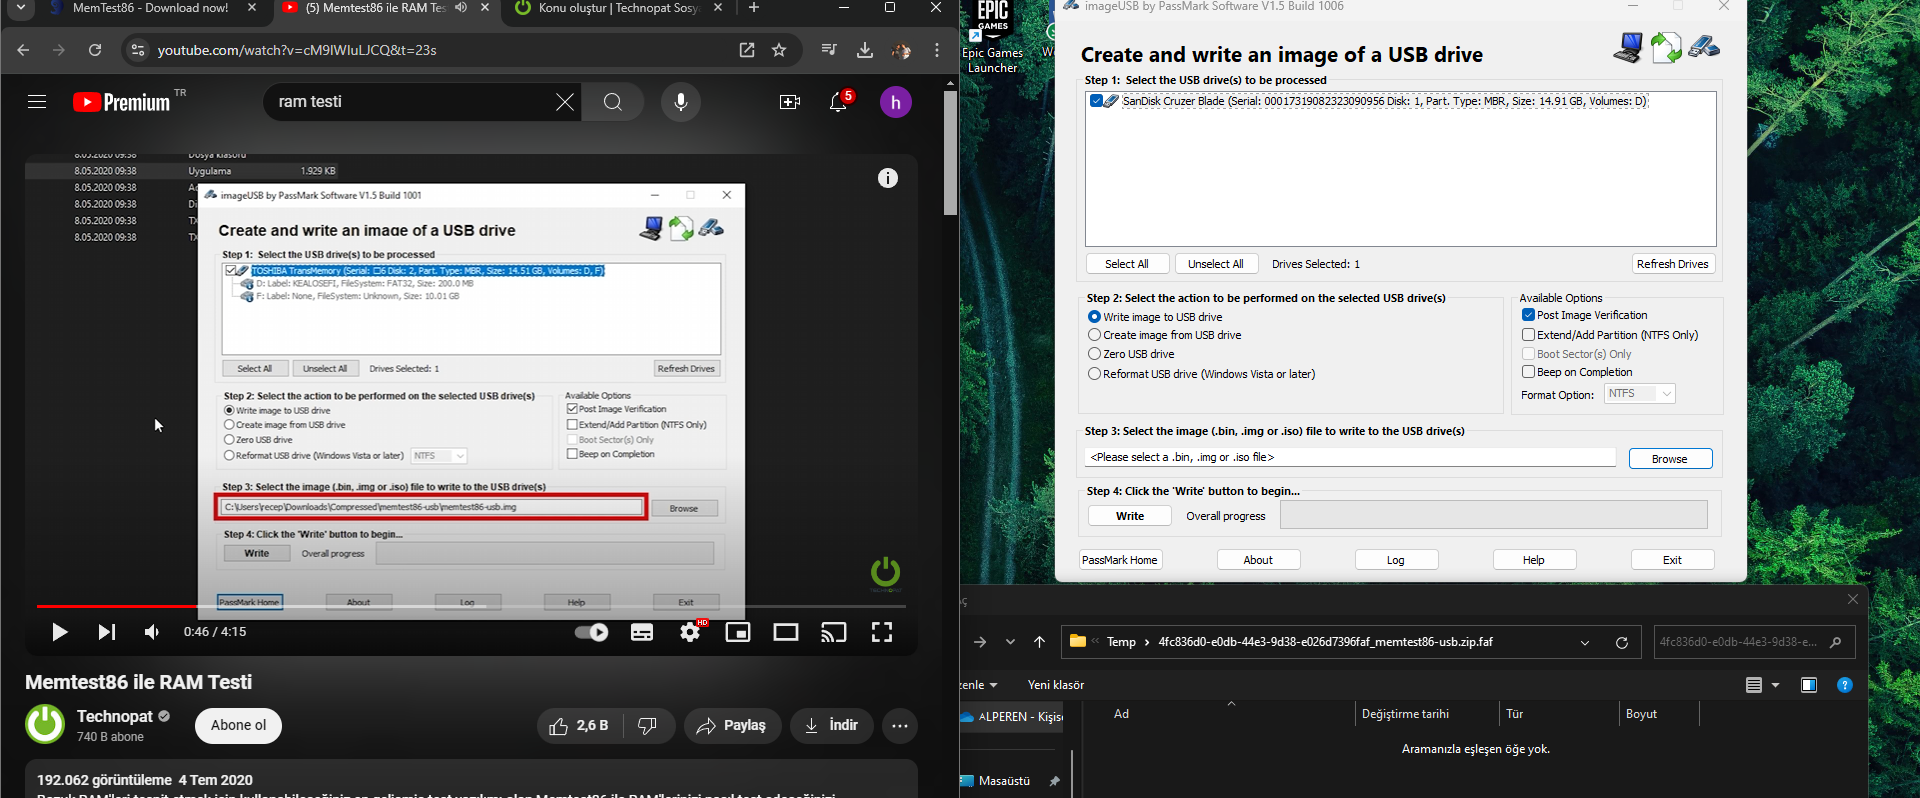The height and width of the screenshot is (798, 1920).
Task: Select 'Write image to USB drive' option
Action: pyautogui.click(x=1094, y=317)
